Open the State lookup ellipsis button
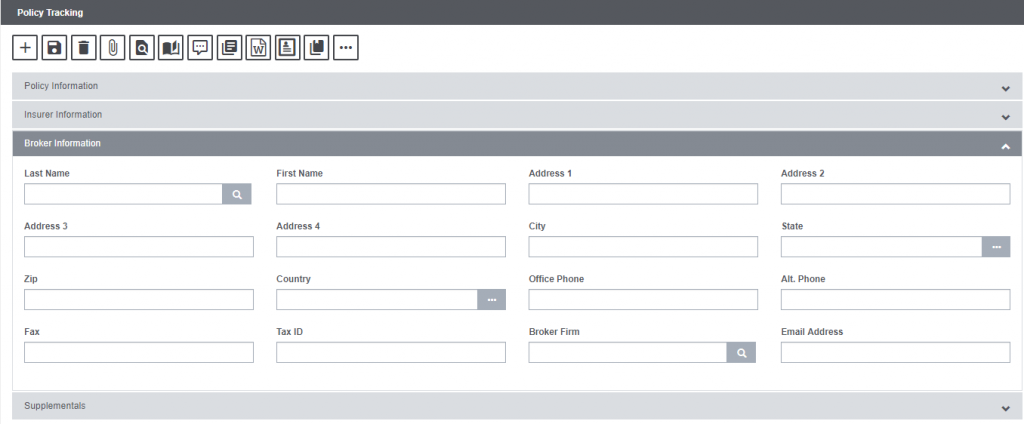This screenshot has width=1024, height=424. 996,247
